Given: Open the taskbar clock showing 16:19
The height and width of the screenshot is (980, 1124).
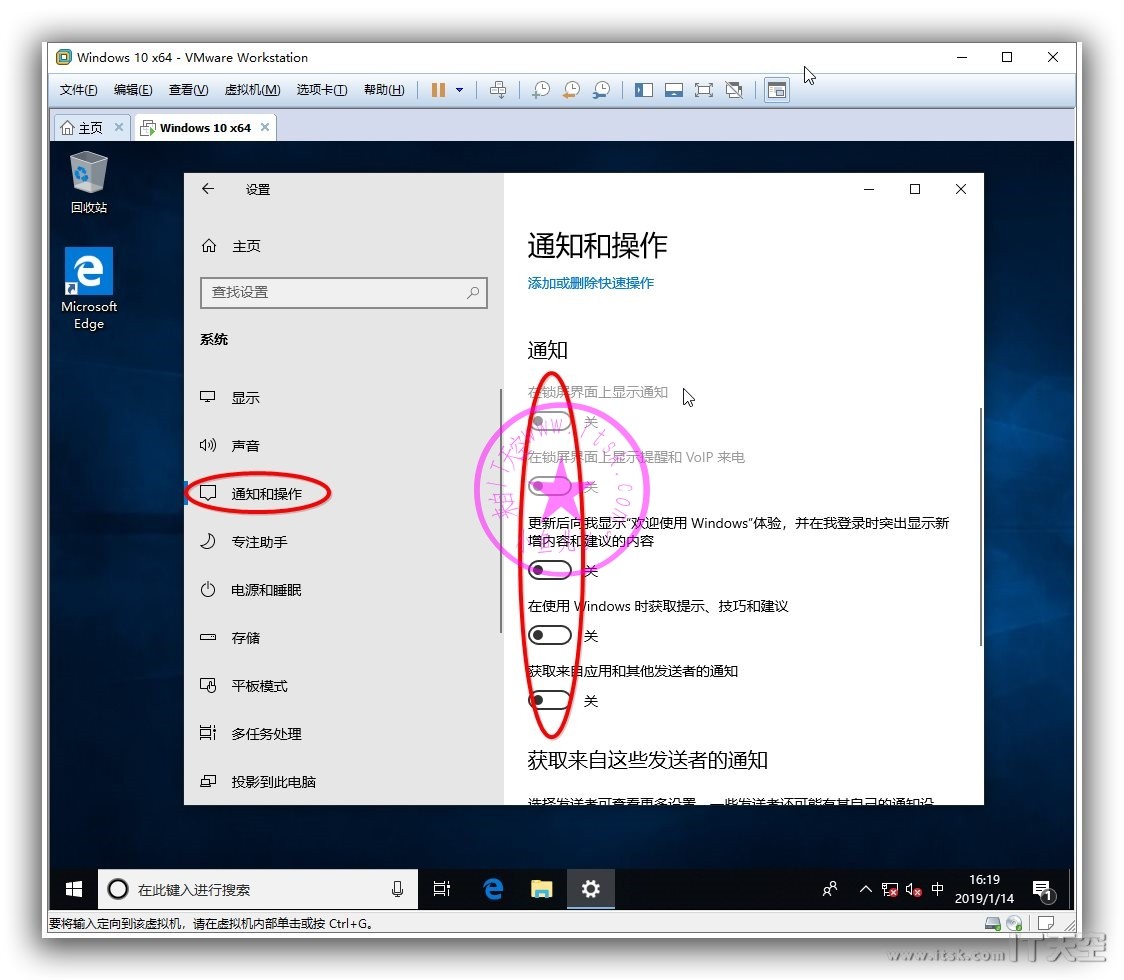Looking at the screenshot, I should 984,889.
